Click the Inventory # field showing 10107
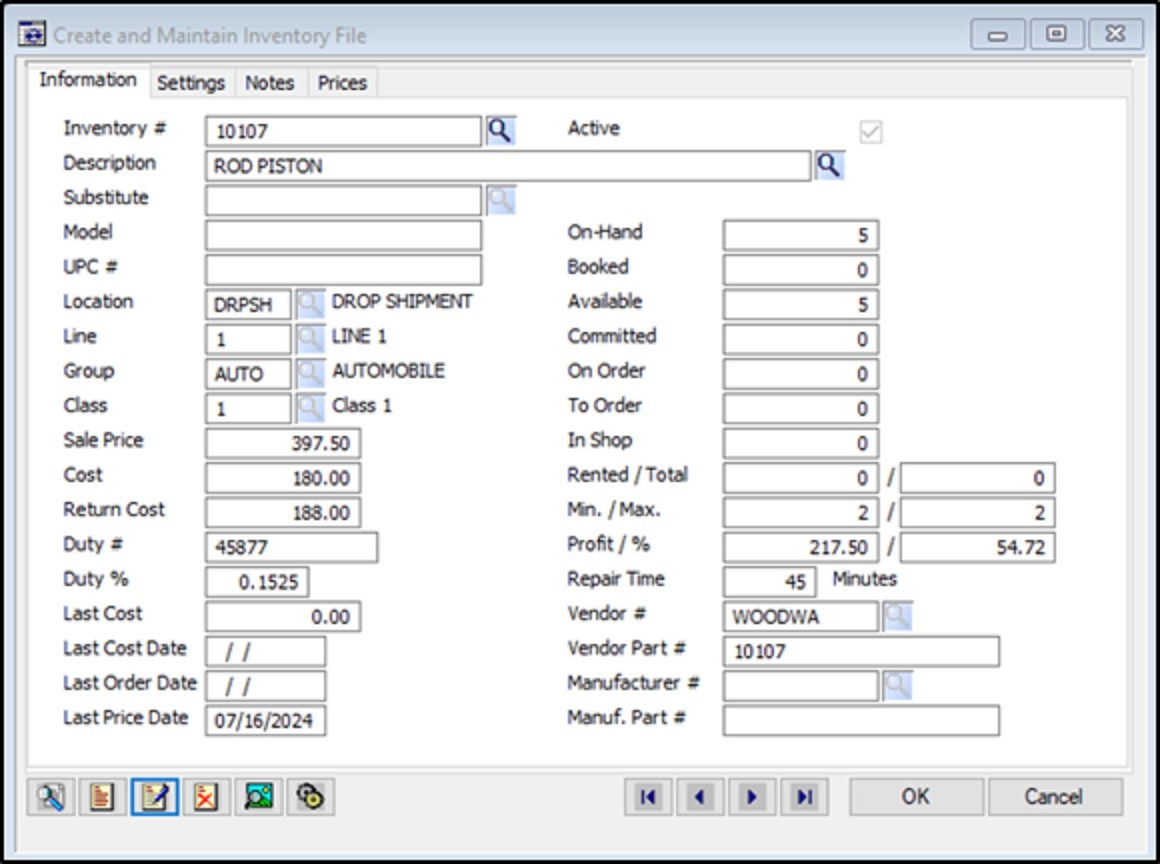 pyautogui.click(x=343, y=131)
